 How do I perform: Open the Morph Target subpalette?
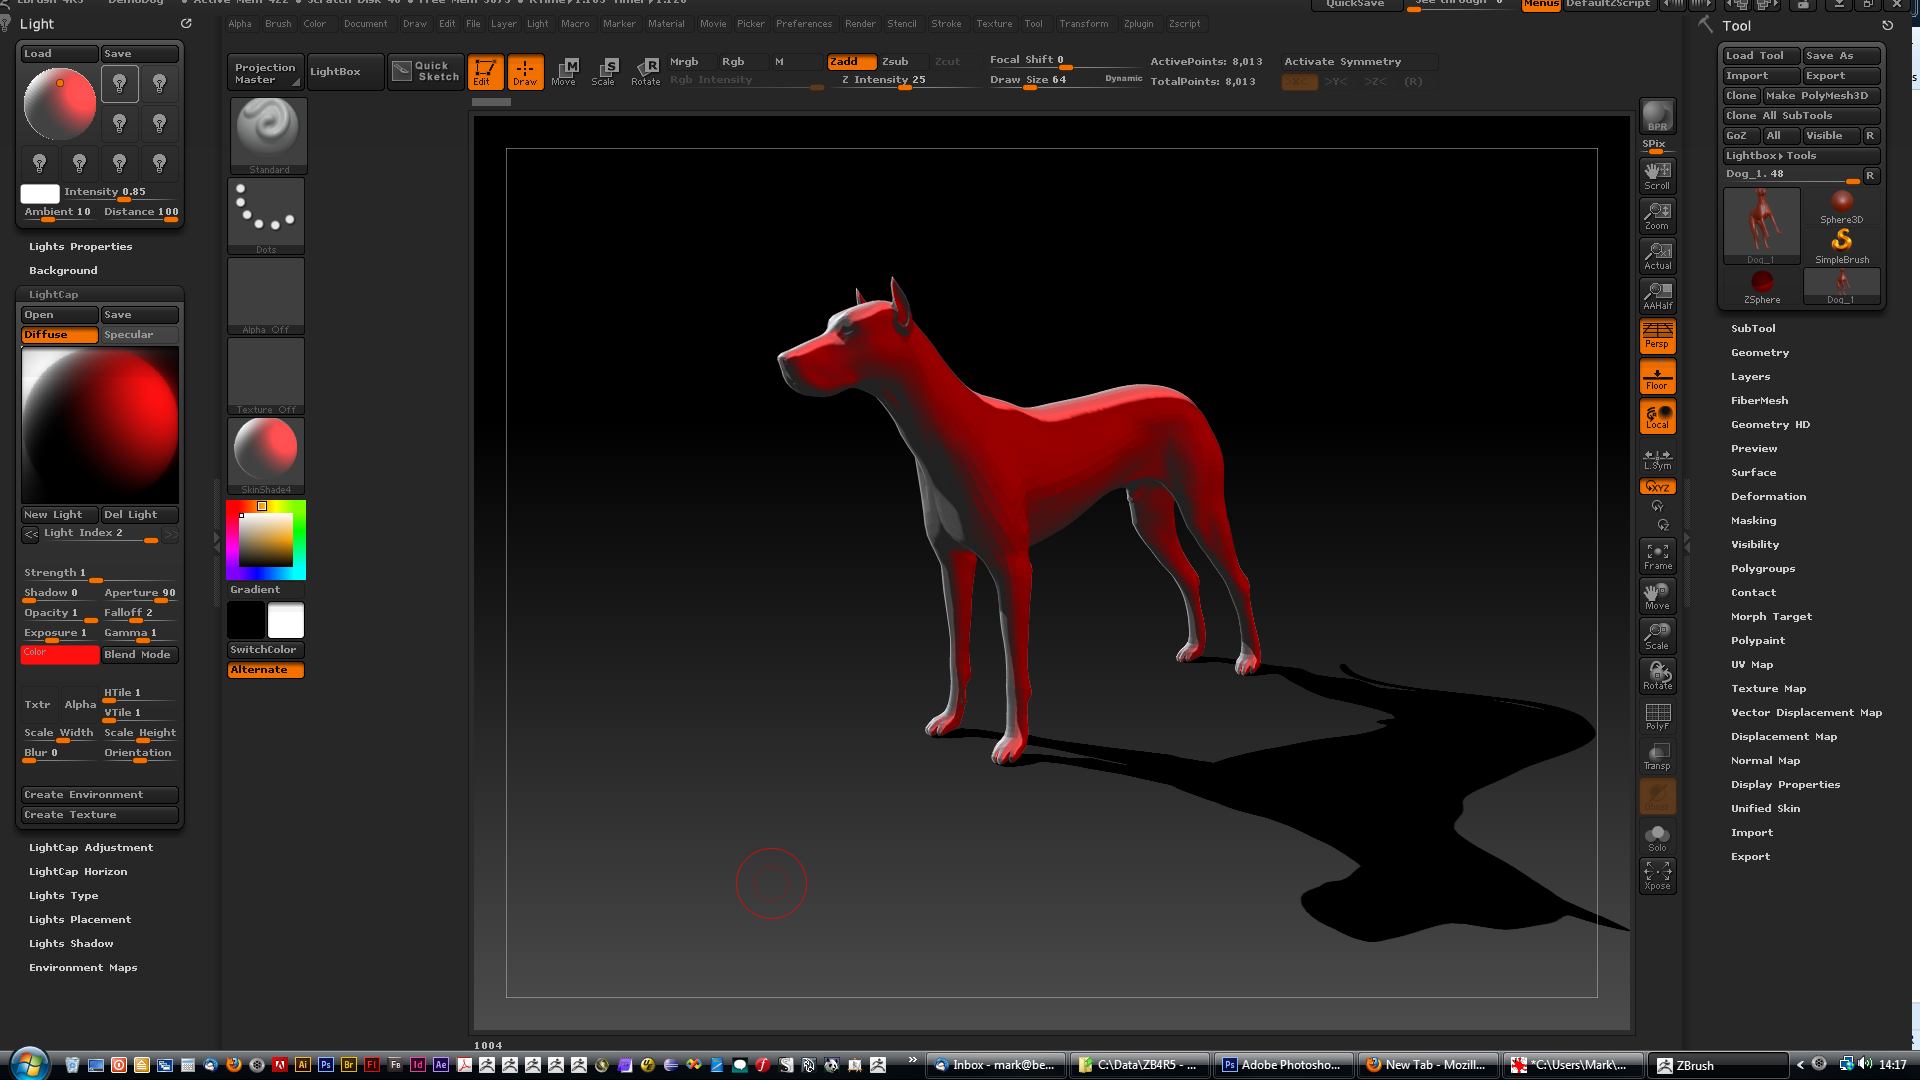coord(1771,616)
